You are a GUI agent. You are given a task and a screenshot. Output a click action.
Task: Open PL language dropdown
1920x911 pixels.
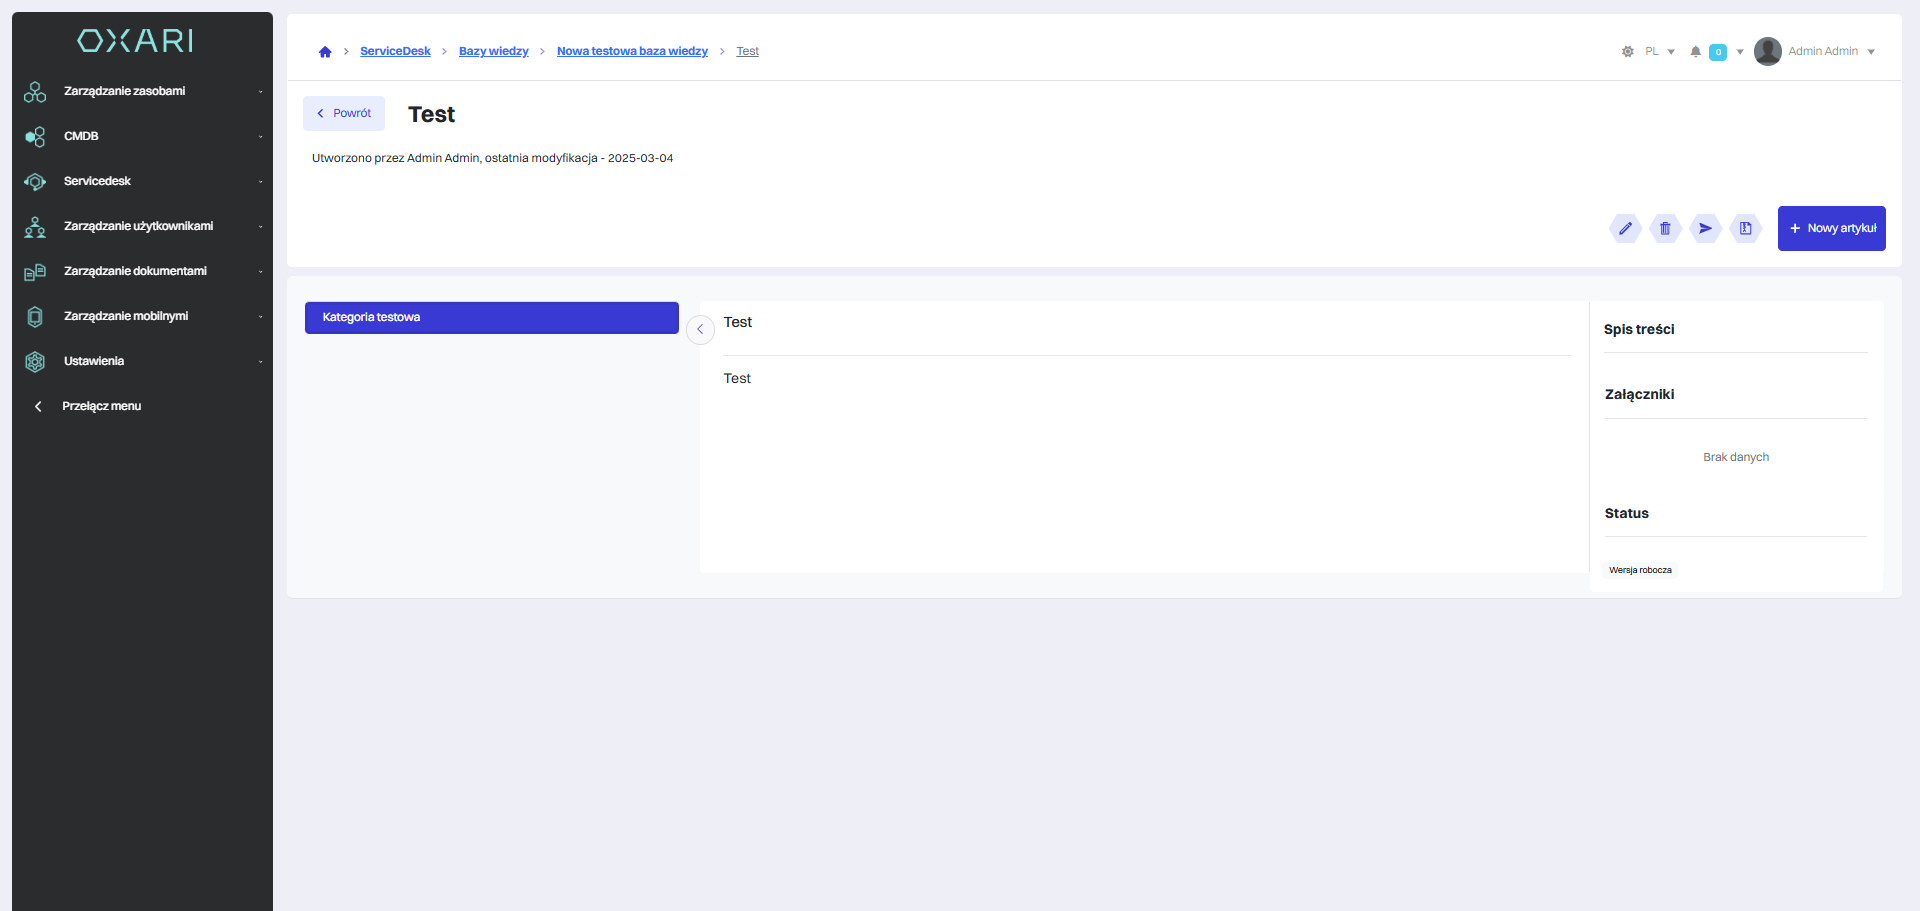[x=1659, y=52]
